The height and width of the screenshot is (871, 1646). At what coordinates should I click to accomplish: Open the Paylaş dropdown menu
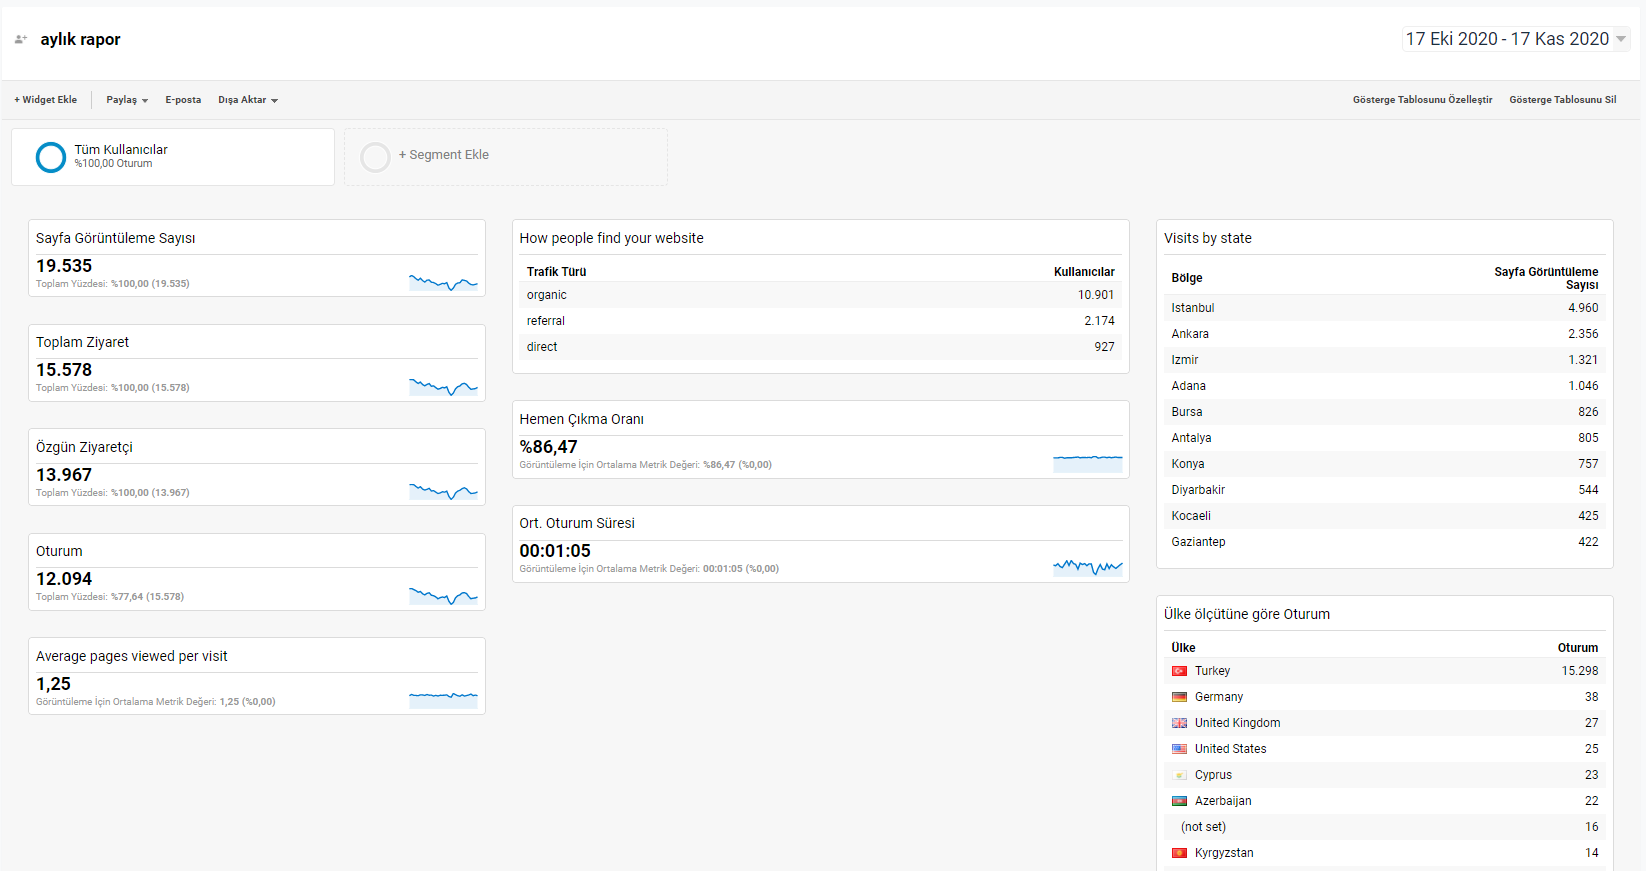coord(127,100)
